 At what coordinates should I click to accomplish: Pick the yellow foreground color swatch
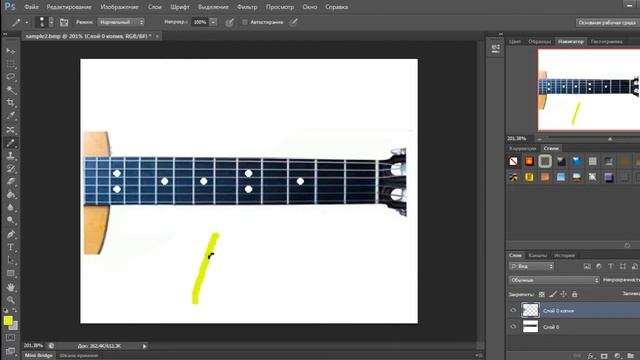pyautogui.click(x=8, y=321)
